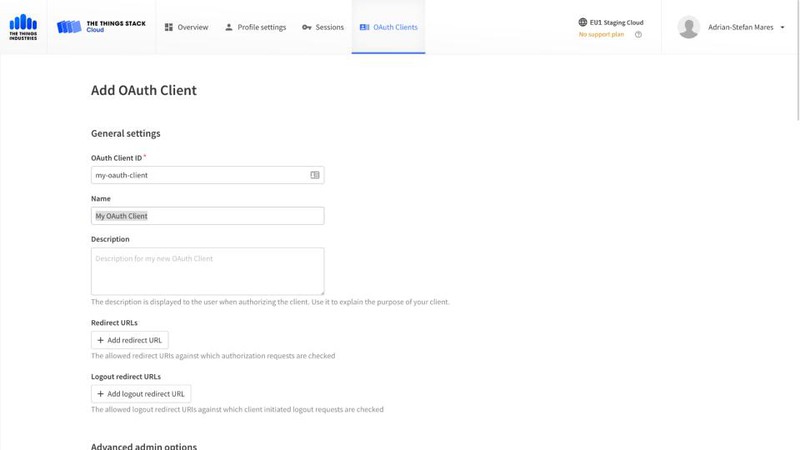
Task: Click the Overview grid icon
Action: click(x=169, y=28)
